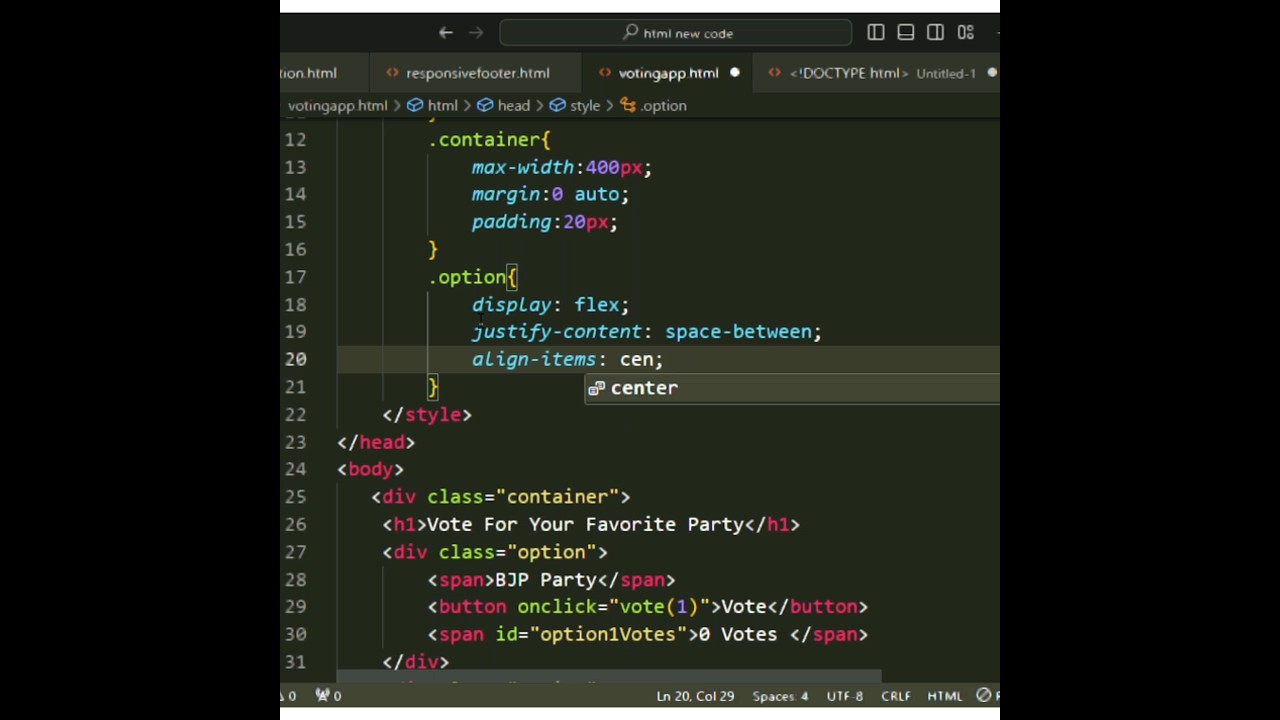Click the property icon beside 'center' suggestion
This screenshot has height=720, width=1280.
coord(596,388)
